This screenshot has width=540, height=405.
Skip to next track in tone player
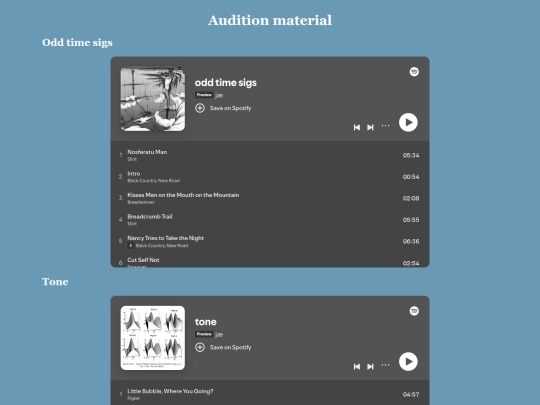point(370,367)
